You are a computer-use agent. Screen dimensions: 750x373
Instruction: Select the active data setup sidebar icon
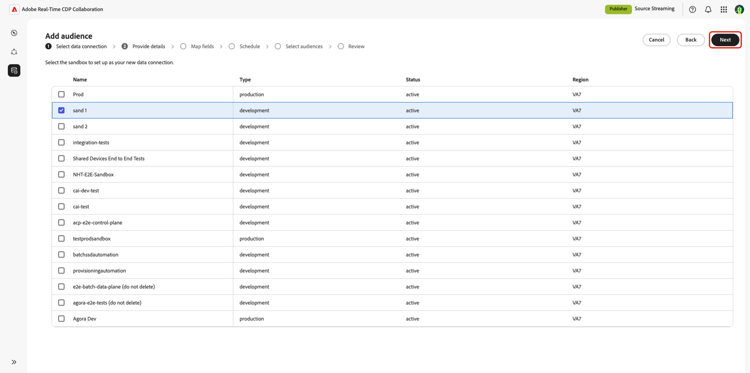pos(14,71)
